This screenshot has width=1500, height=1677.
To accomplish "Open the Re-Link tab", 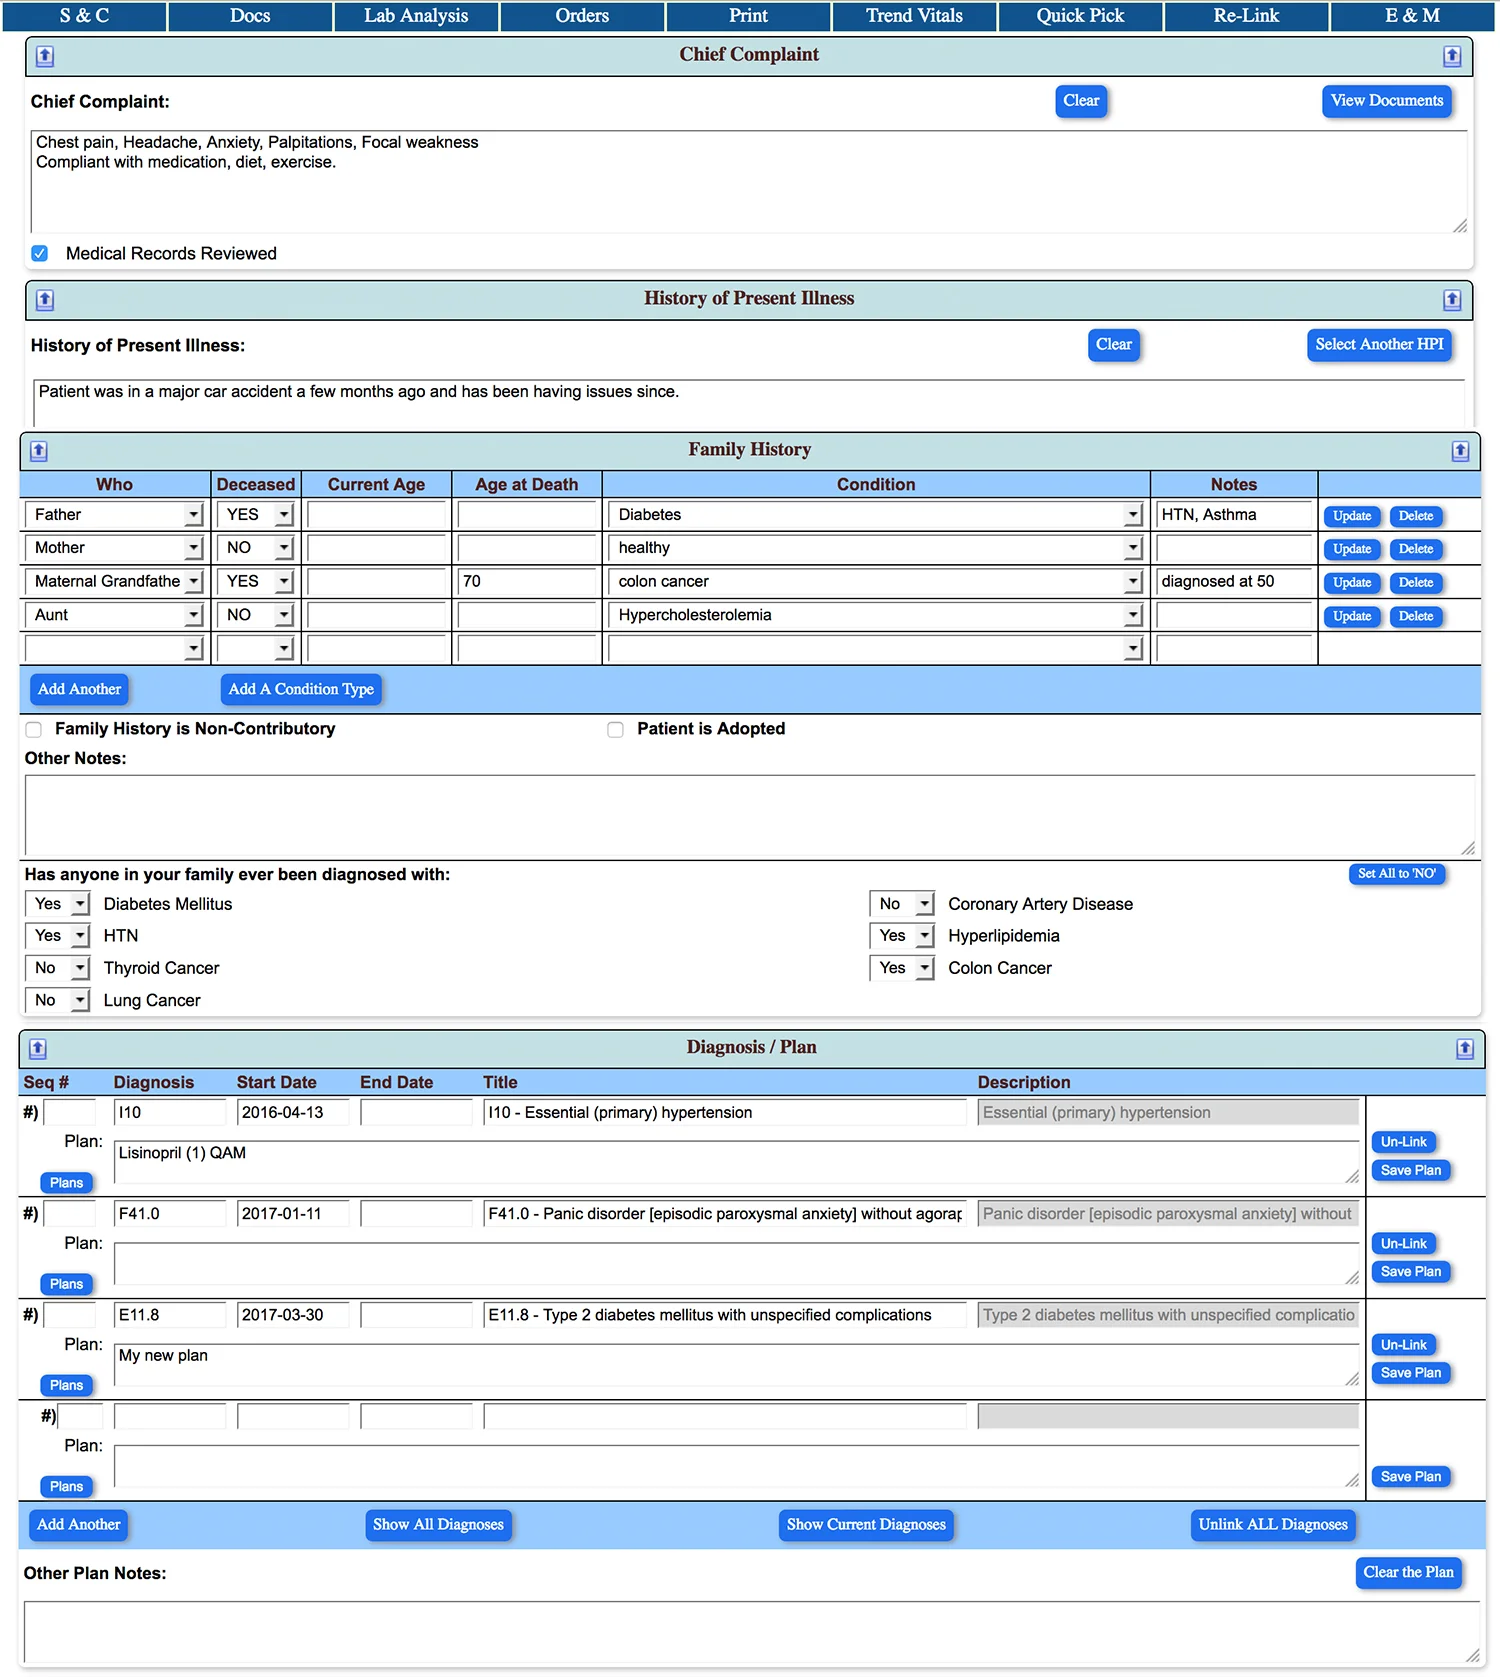I will pyautogui.click(x=1246, y=16).
